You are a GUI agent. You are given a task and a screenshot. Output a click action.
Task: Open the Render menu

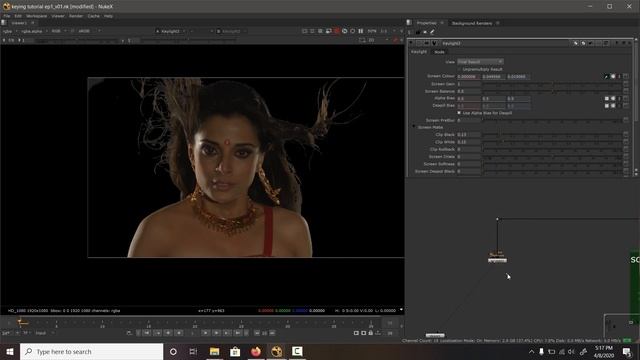point(76,16)
